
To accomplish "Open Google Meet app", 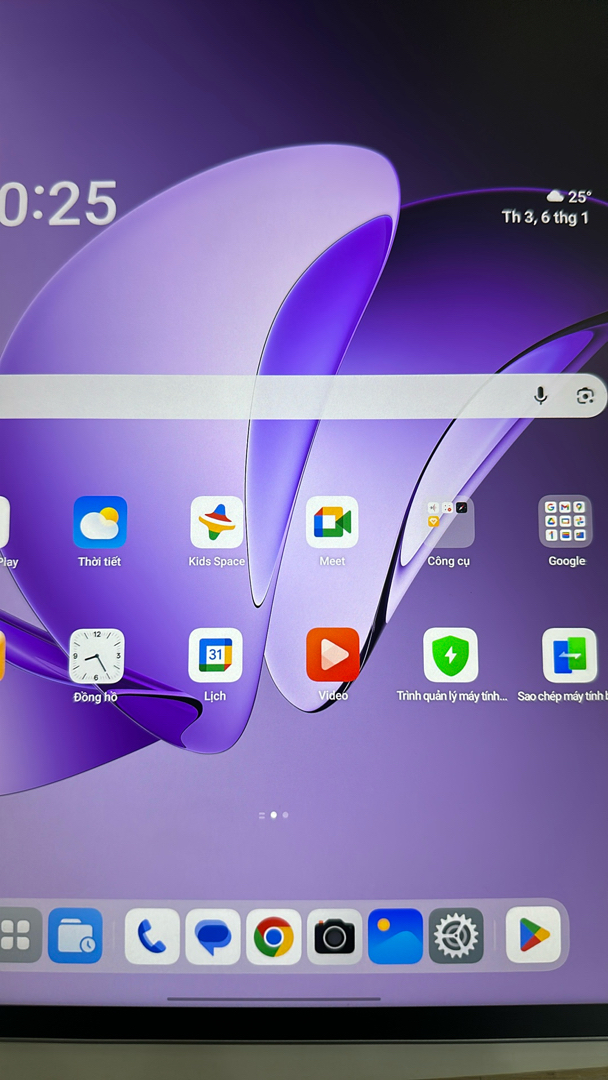I will point(332,523).
